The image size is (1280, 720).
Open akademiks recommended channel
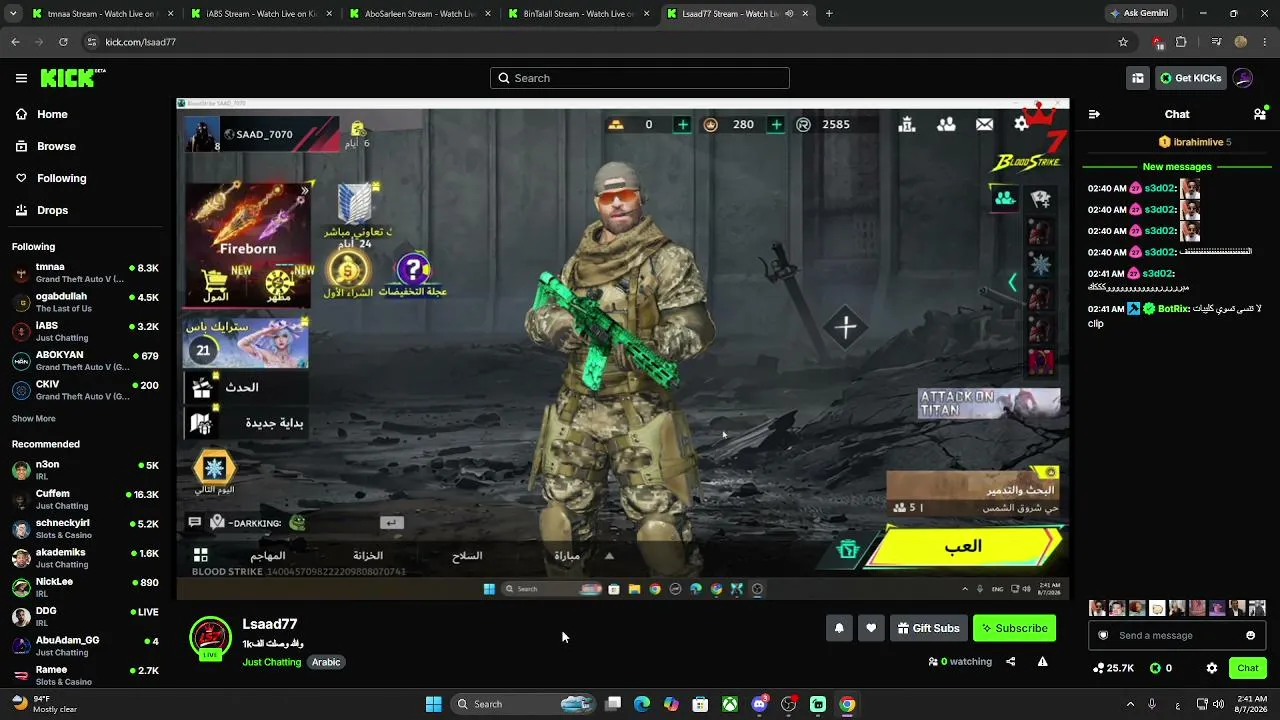coord(85,558)
